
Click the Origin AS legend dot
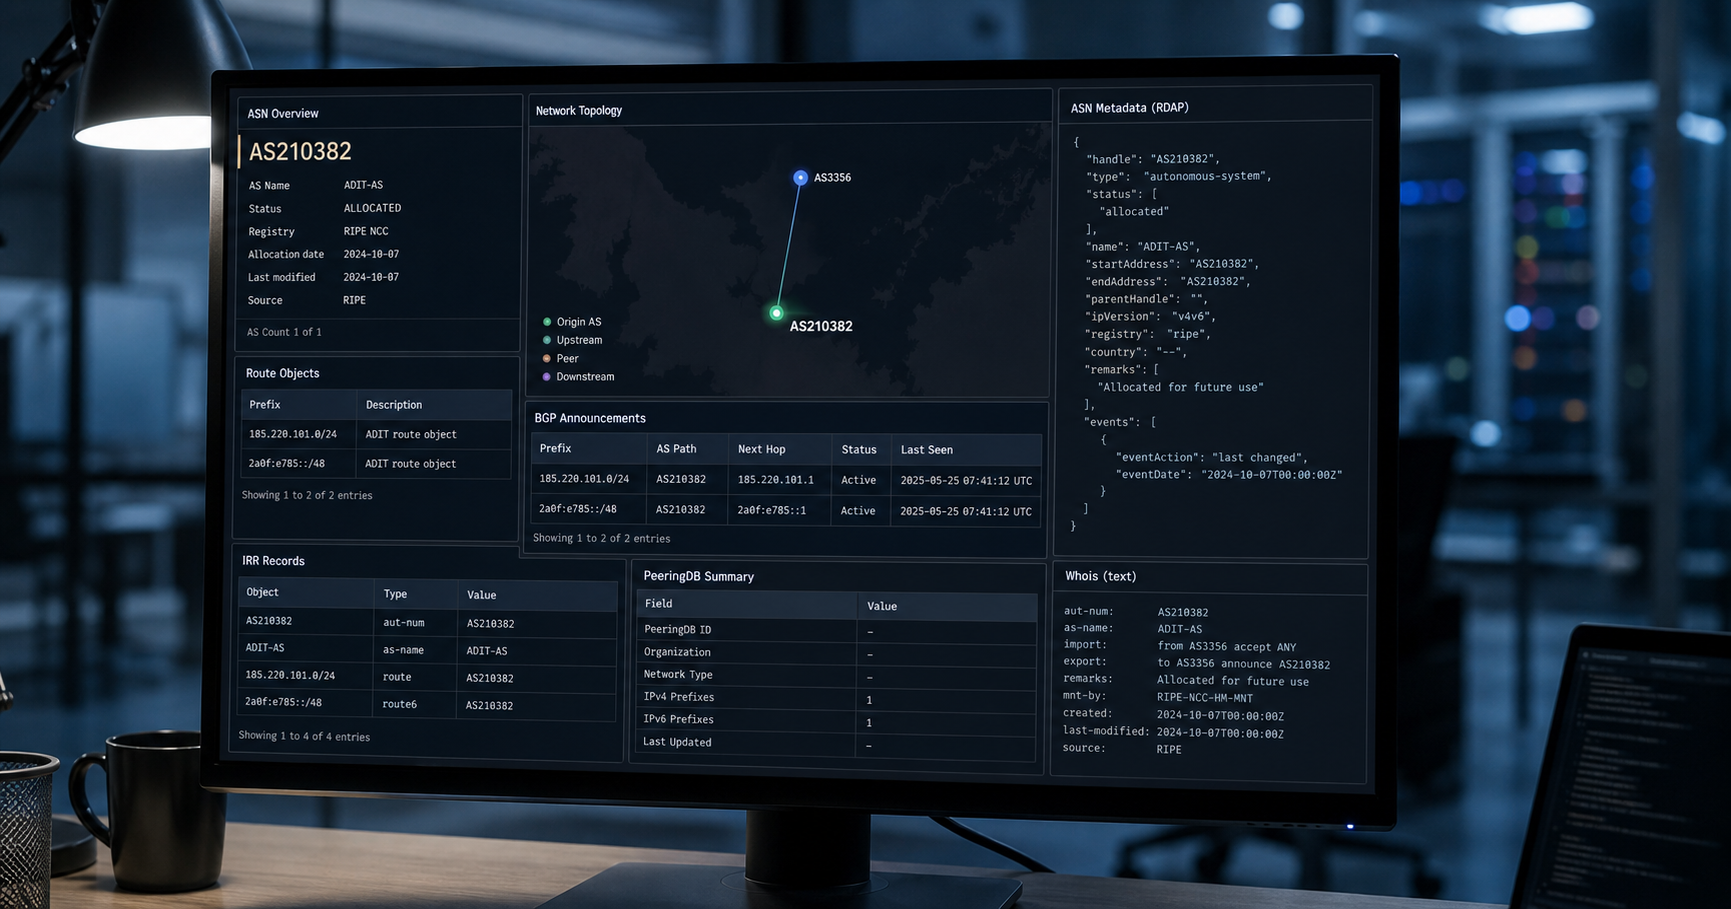click(547, 322)
